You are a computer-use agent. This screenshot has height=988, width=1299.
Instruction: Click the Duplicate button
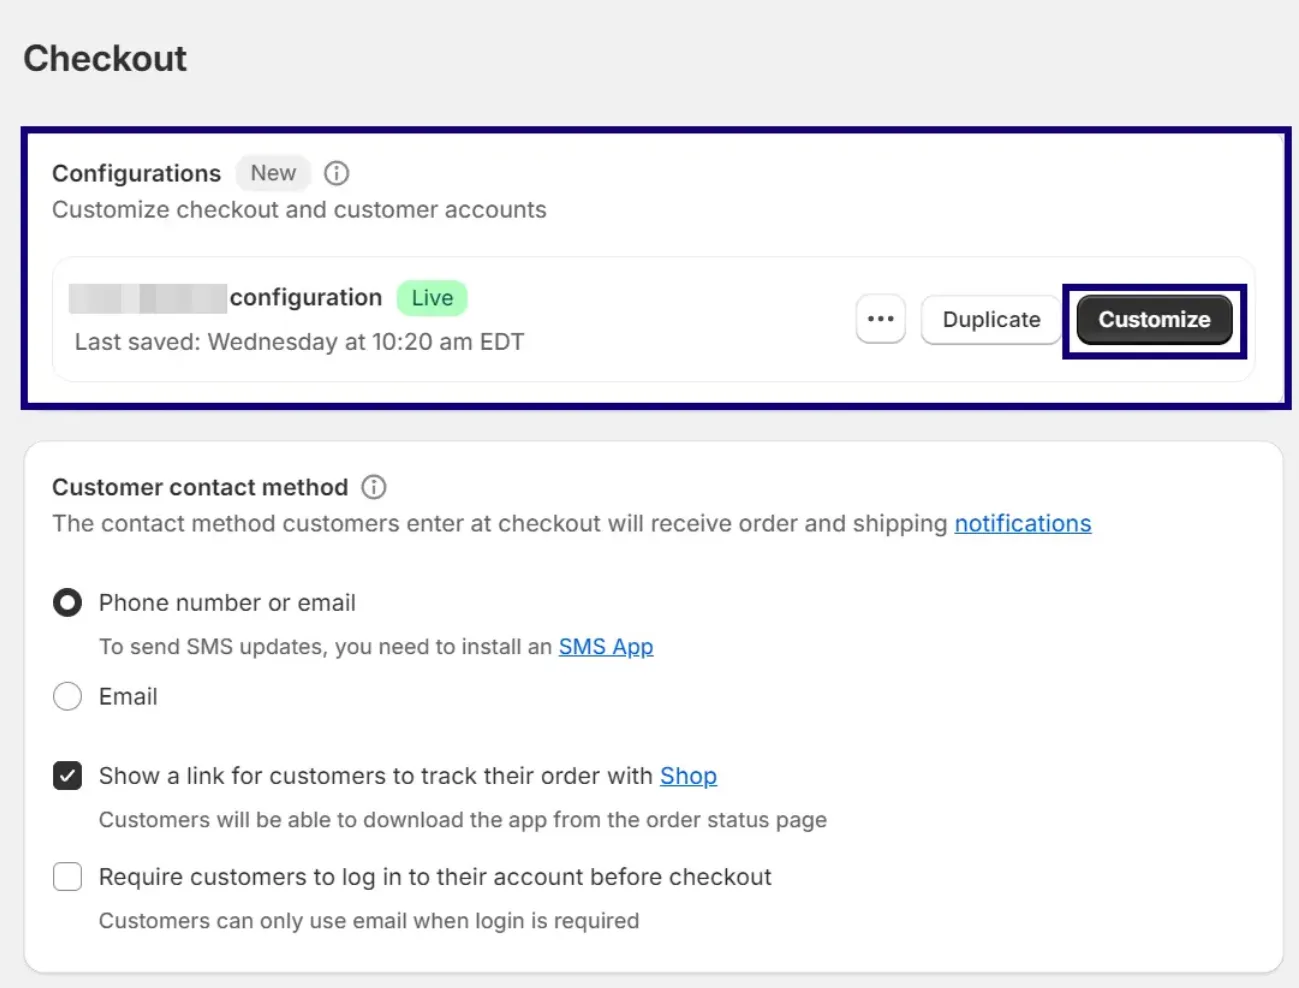[x=991, y=319]
